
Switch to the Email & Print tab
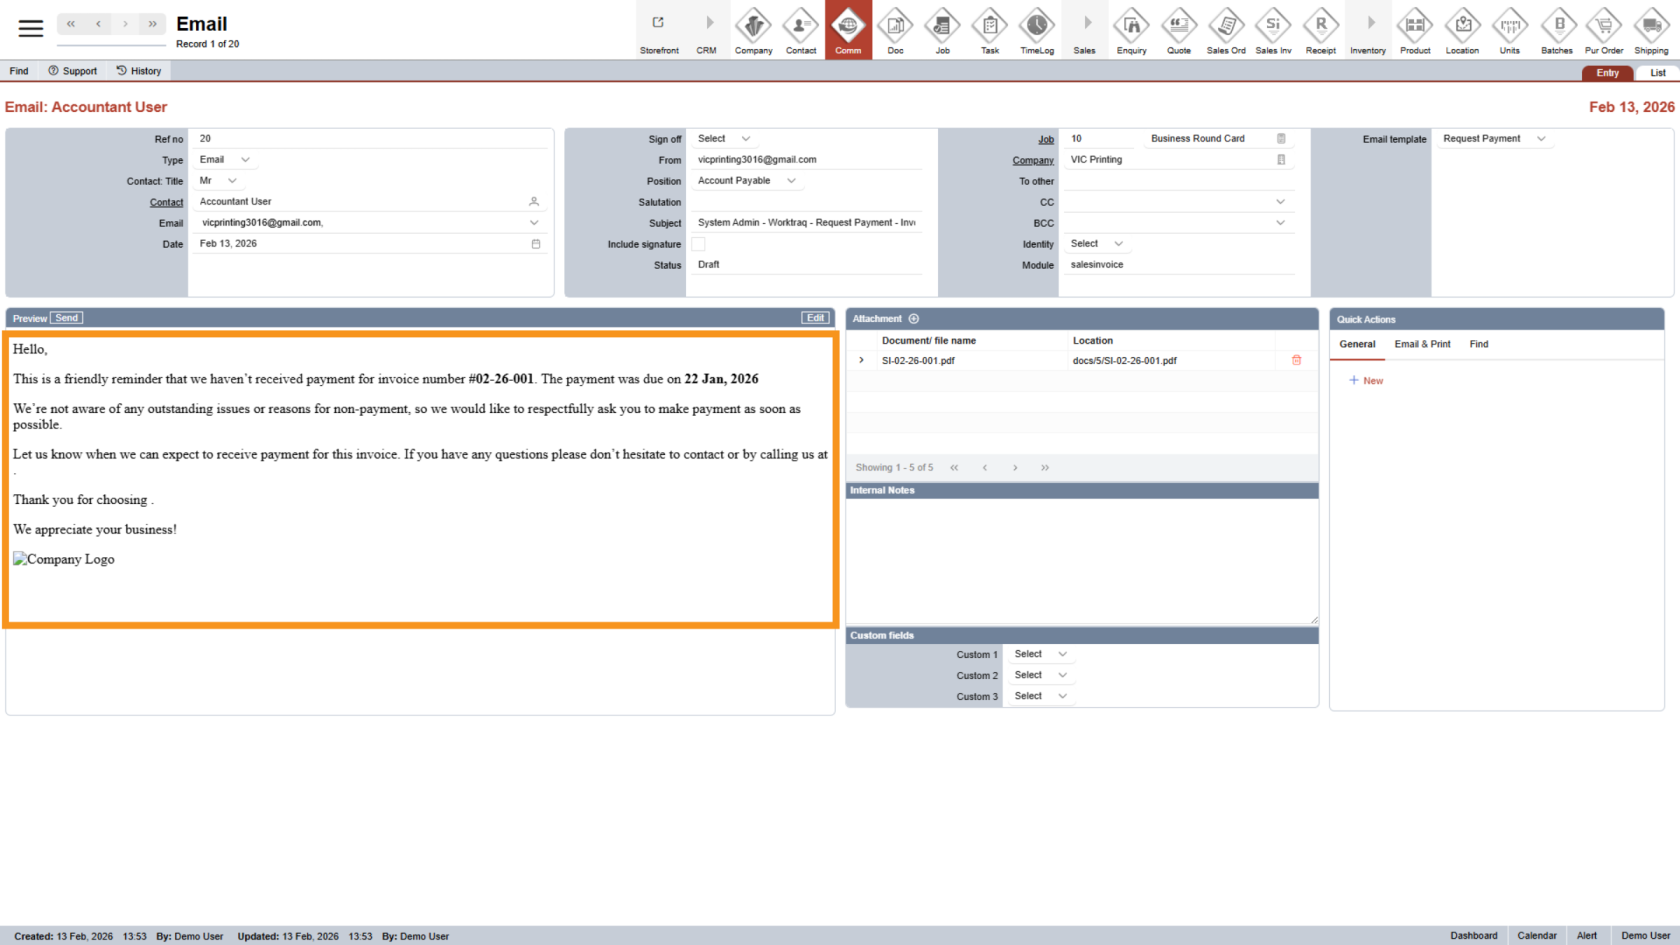pyautogui.click(x=1421, y=344)
